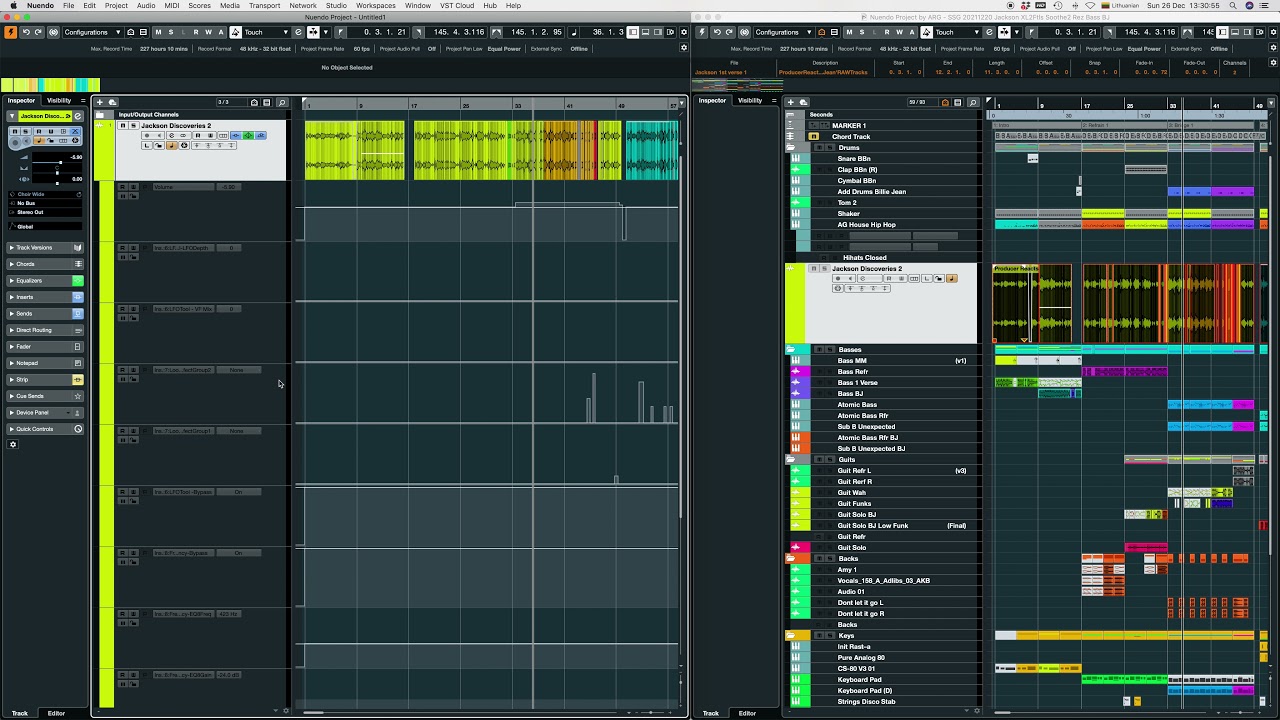Screen dimensions: 1280x720
Task: Open Find Tracks magnifier in left window
Action: tap(282, 102)
